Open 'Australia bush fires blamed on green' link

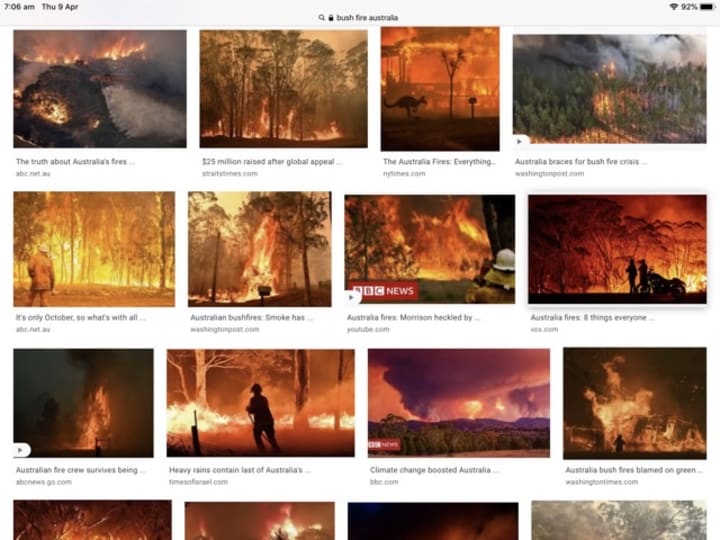coord(634,470)
